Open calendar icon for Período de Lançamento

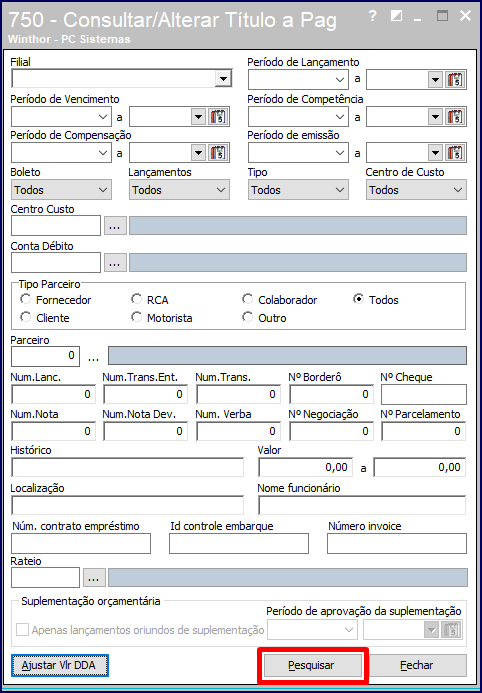point(455,80)
